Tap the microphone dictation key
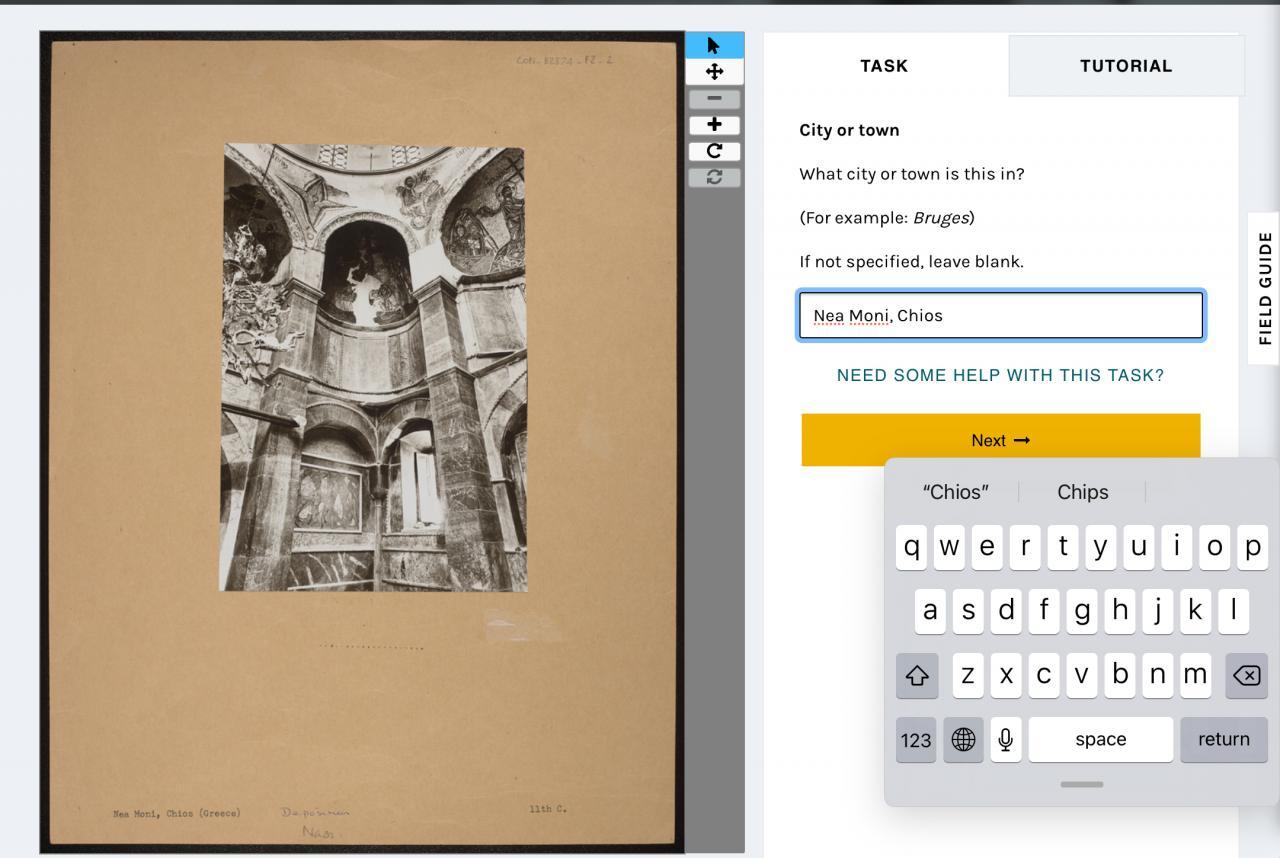This screenshot has height=858, width=1280. pos(1006,740)
